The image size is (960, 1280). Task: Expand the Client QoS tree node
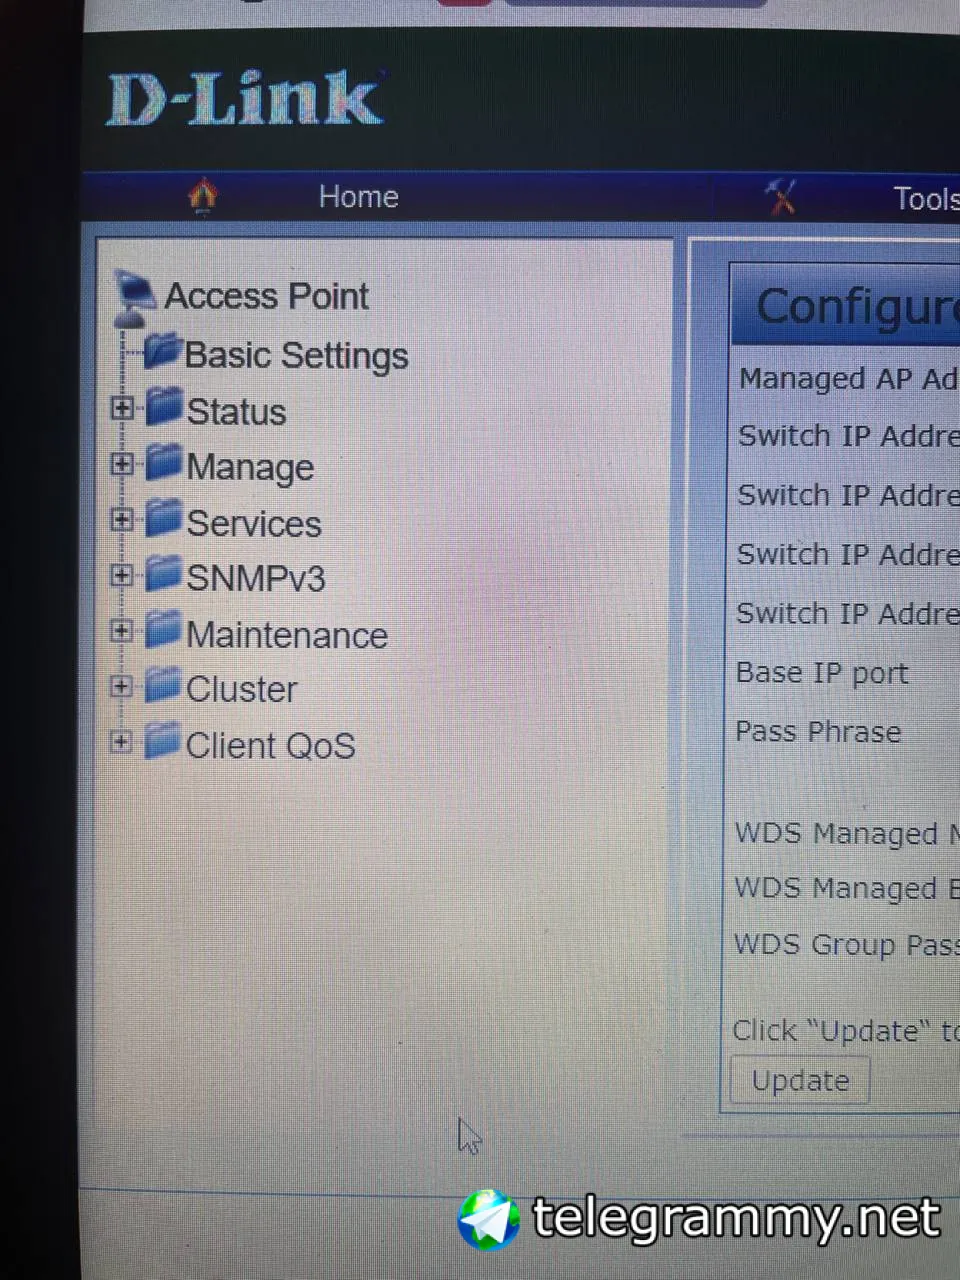coord(122,742)
